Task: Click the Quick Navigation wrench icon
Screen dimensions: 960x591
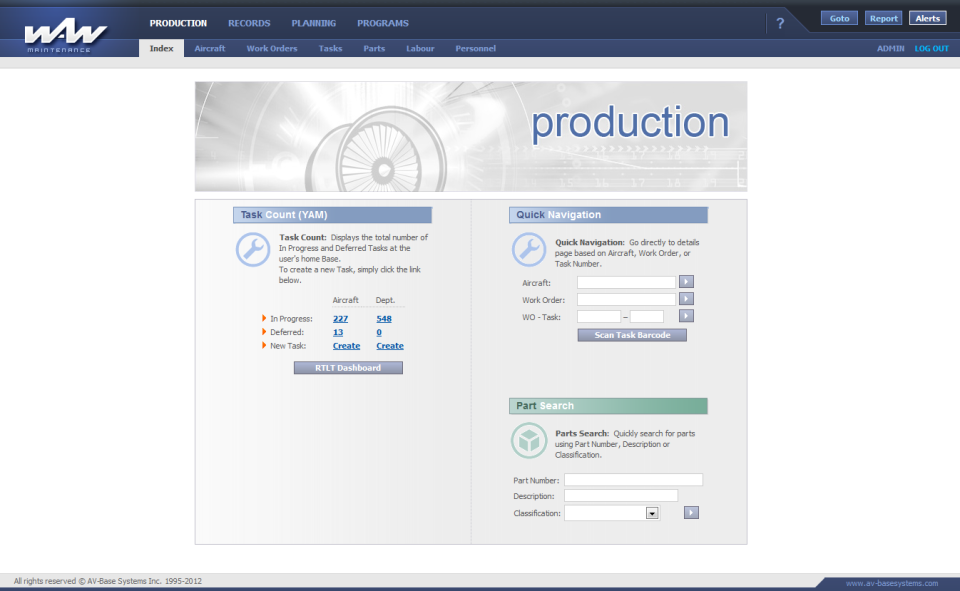Action: (529, 250)
